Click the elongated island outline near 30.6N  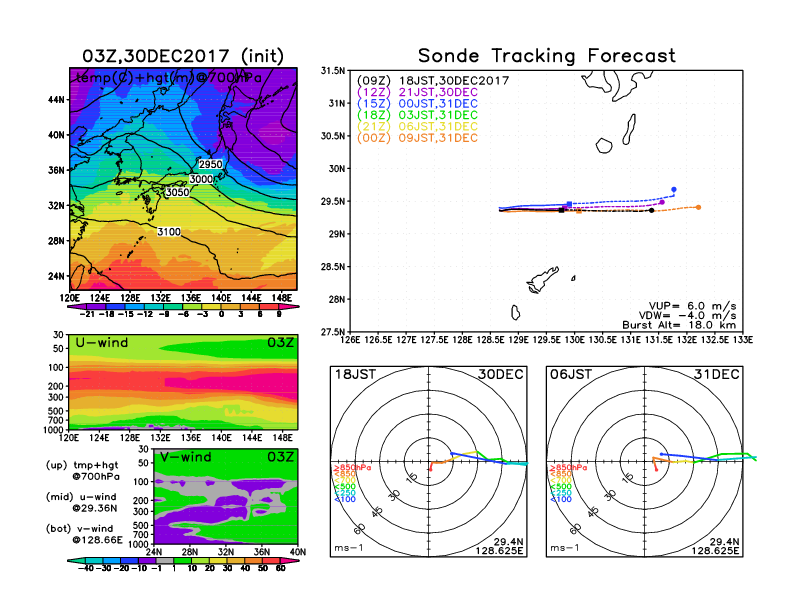point(629,129)
